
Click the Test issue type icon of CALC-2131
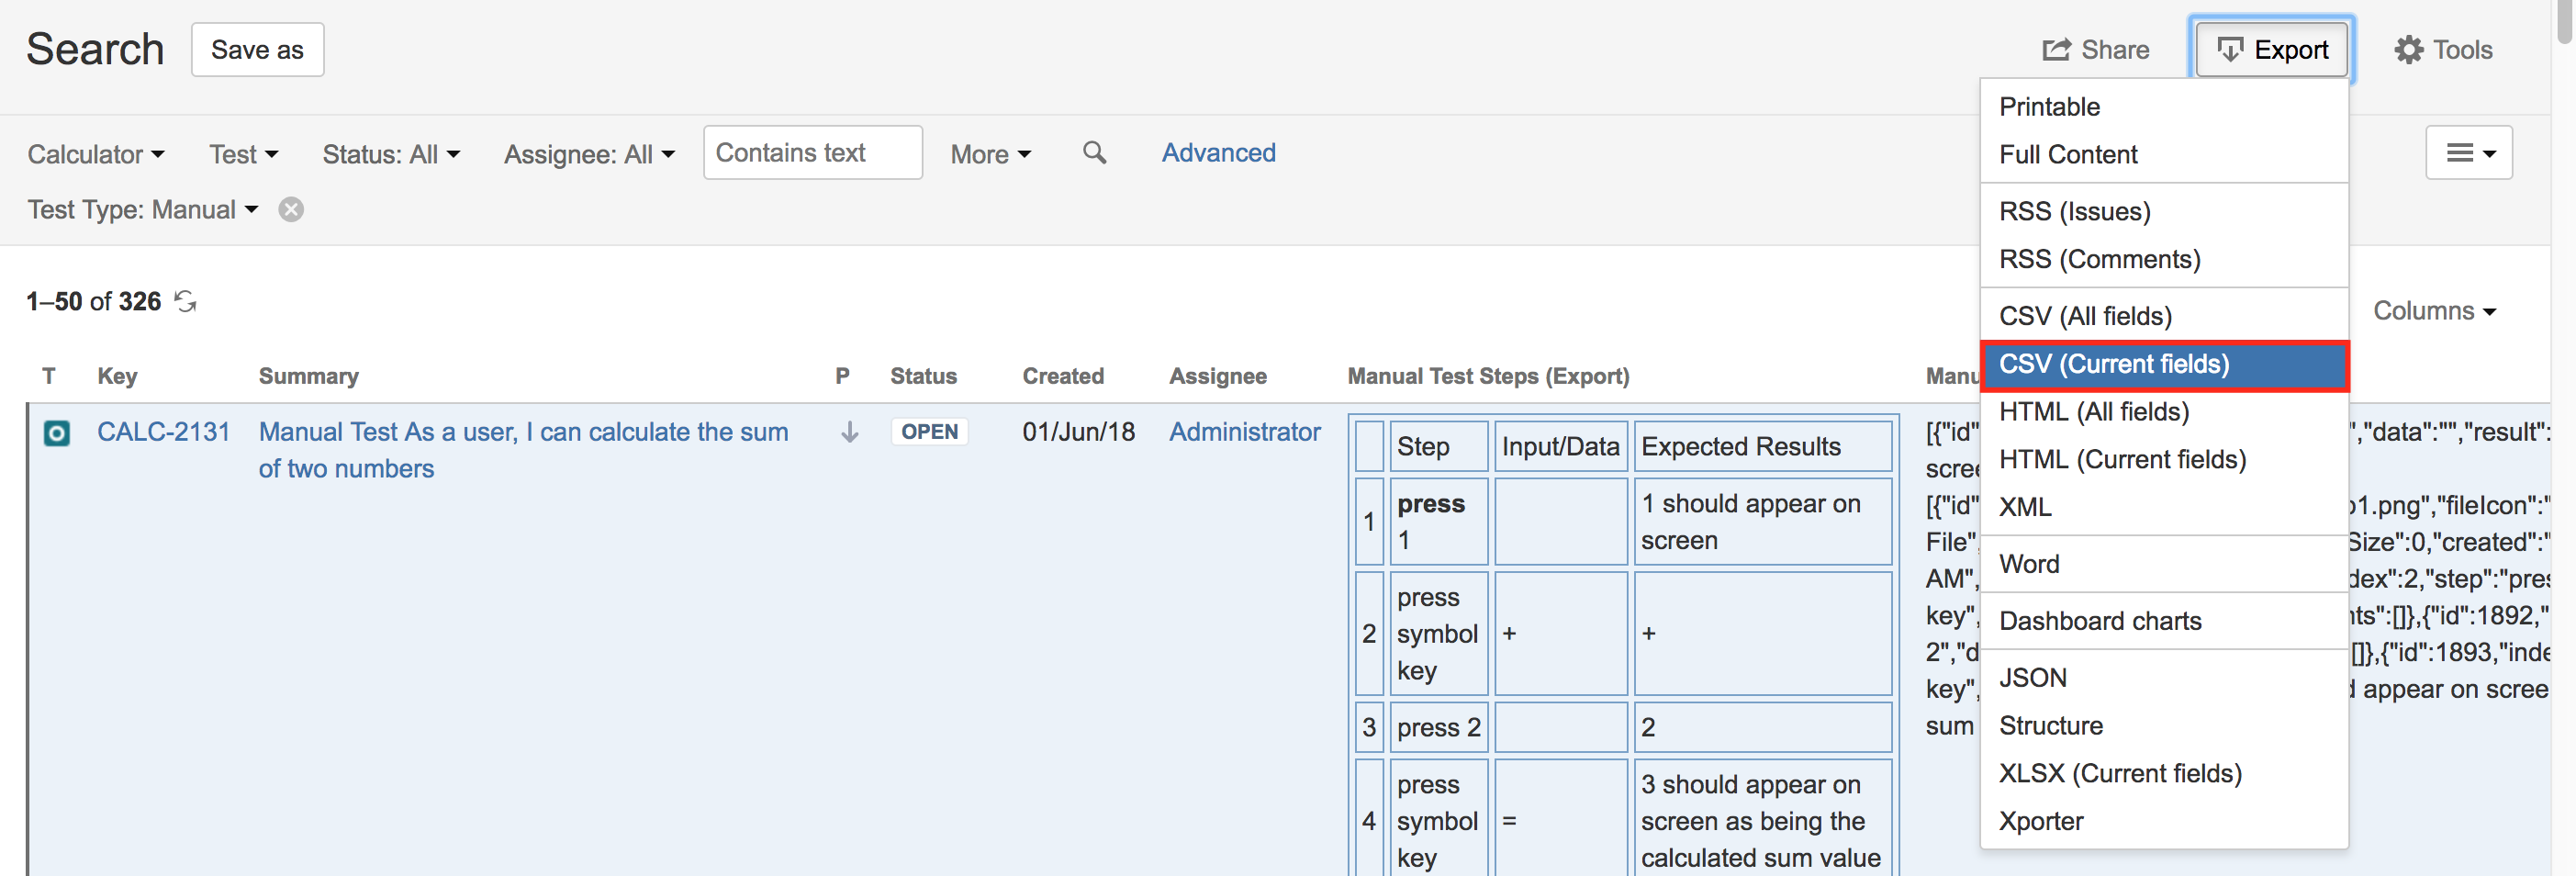coord(57,433)
